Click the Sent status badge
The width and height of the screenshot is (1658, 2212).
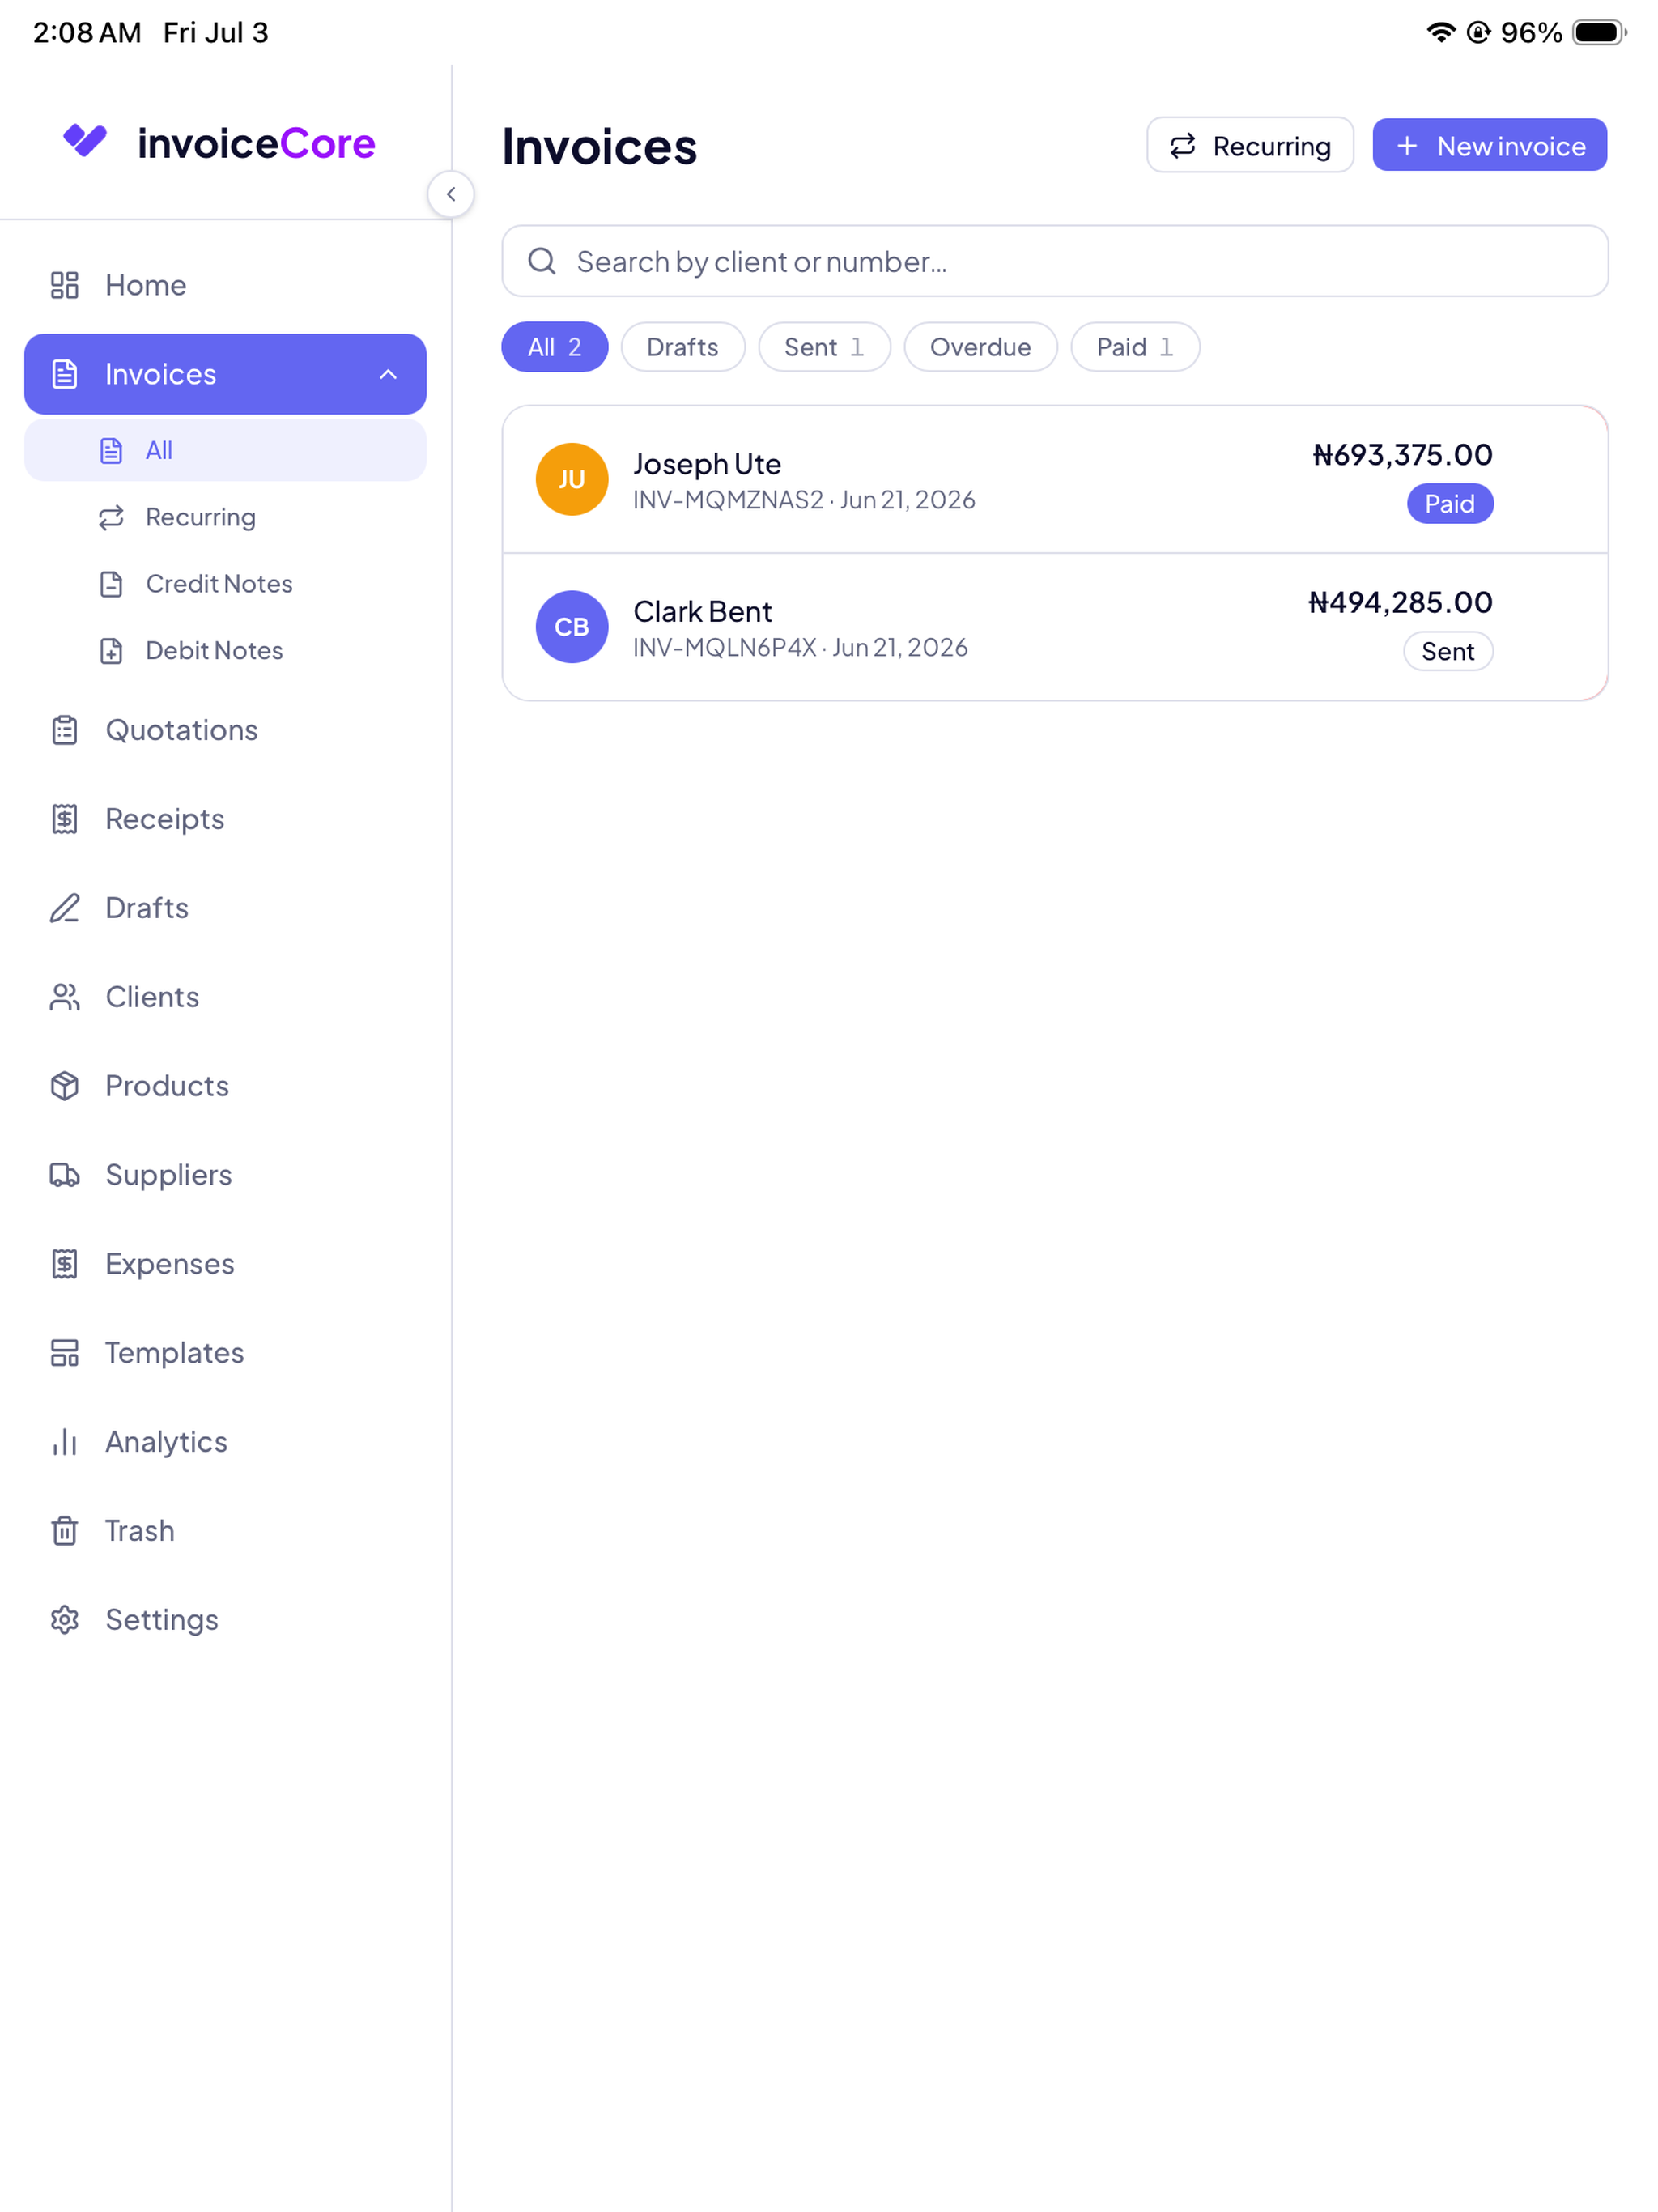(1448, 651)
